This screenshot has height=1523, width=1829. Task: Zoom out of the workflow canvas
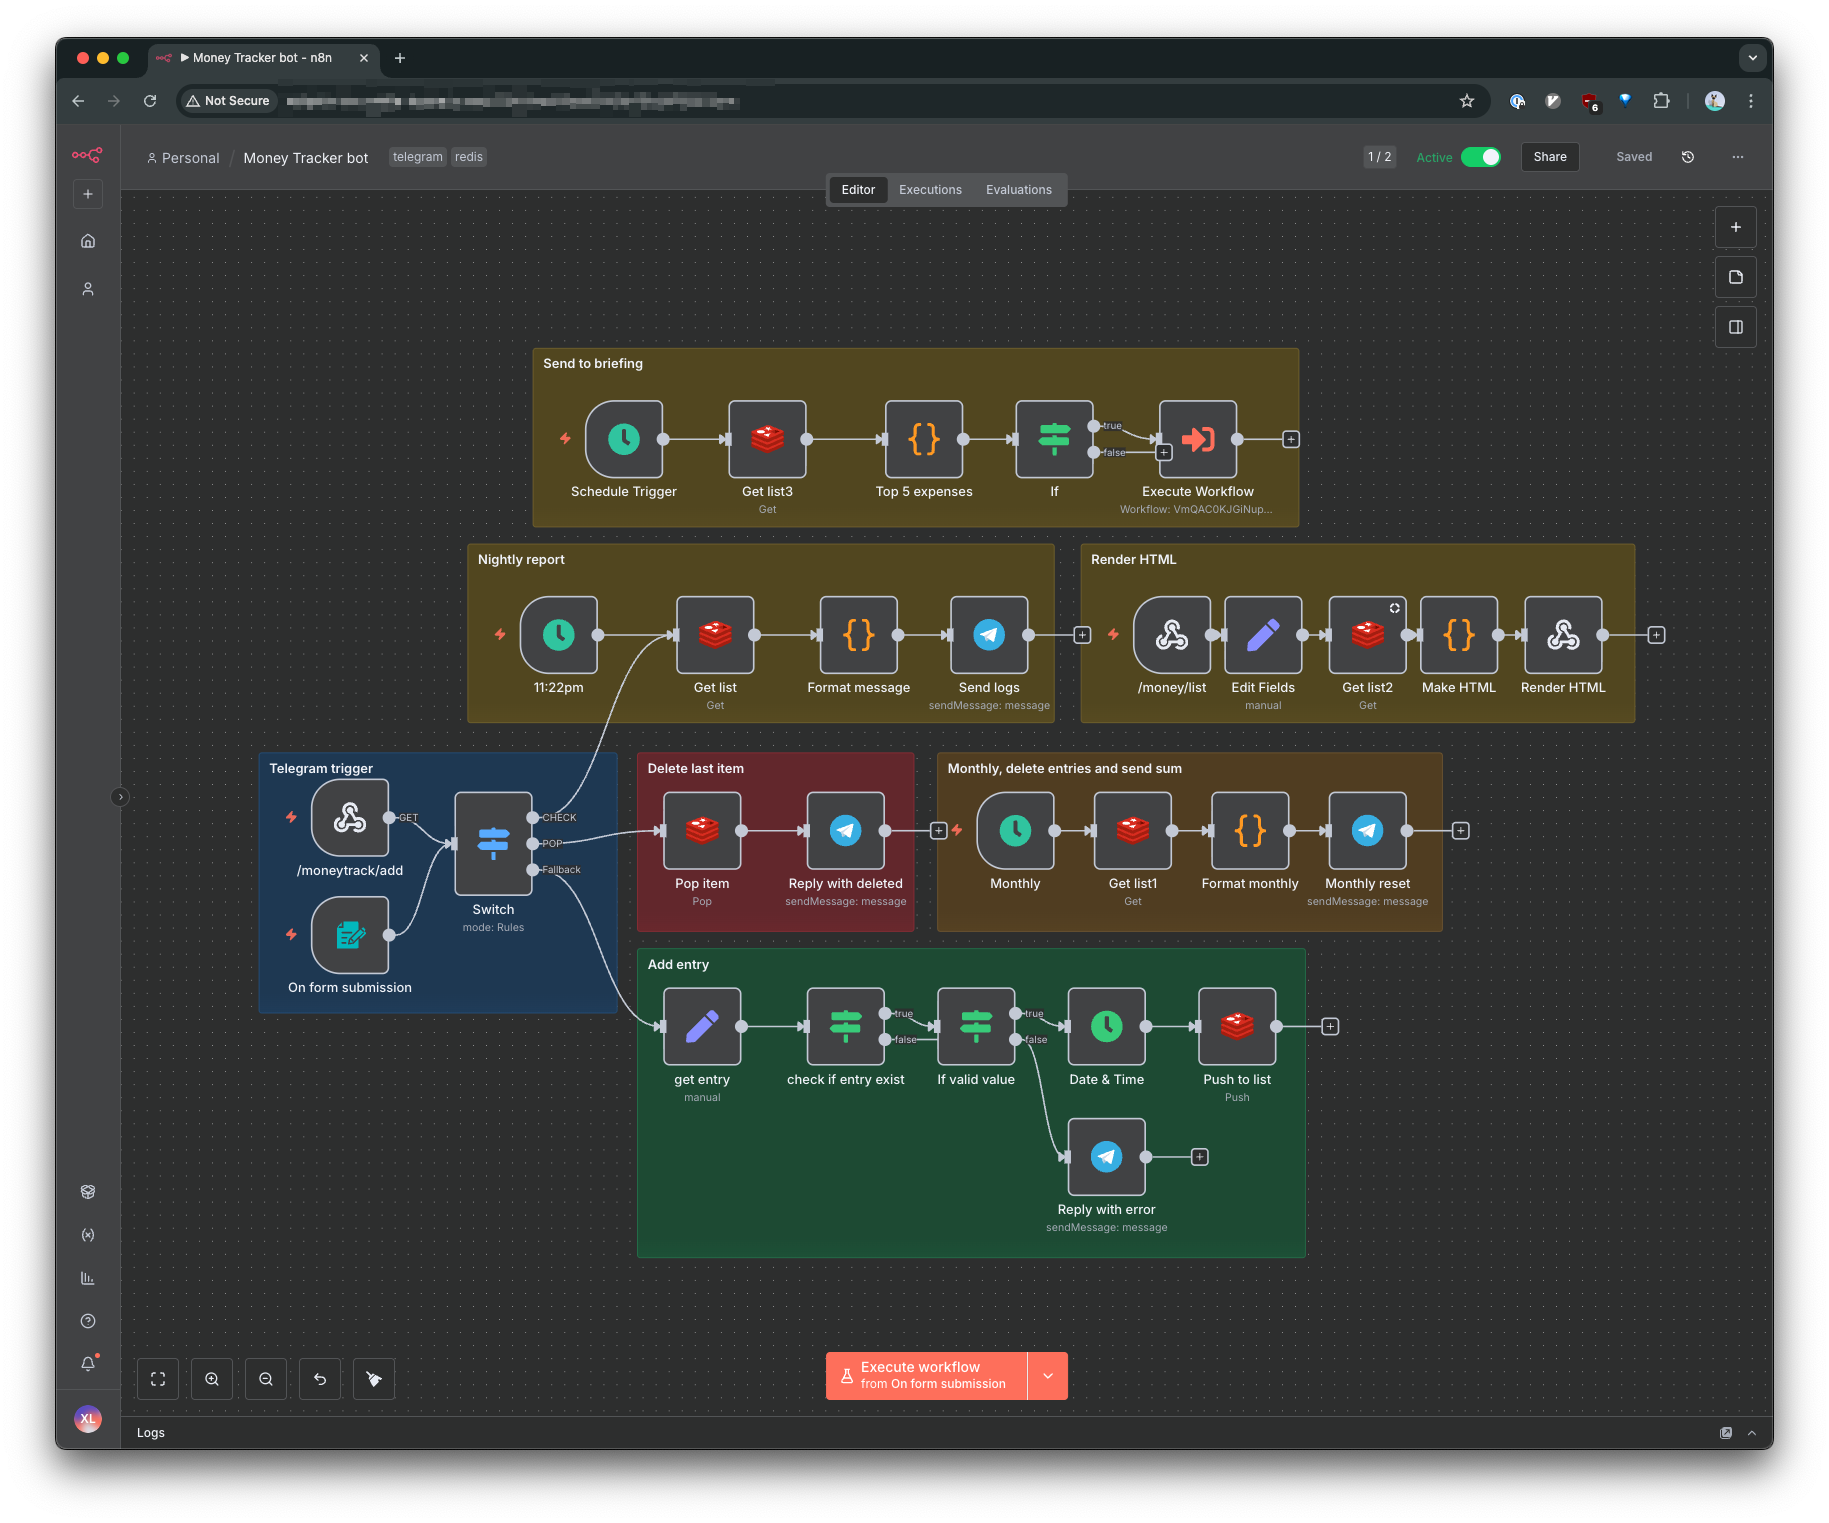pyautogui.click(x=266, y=1379)
